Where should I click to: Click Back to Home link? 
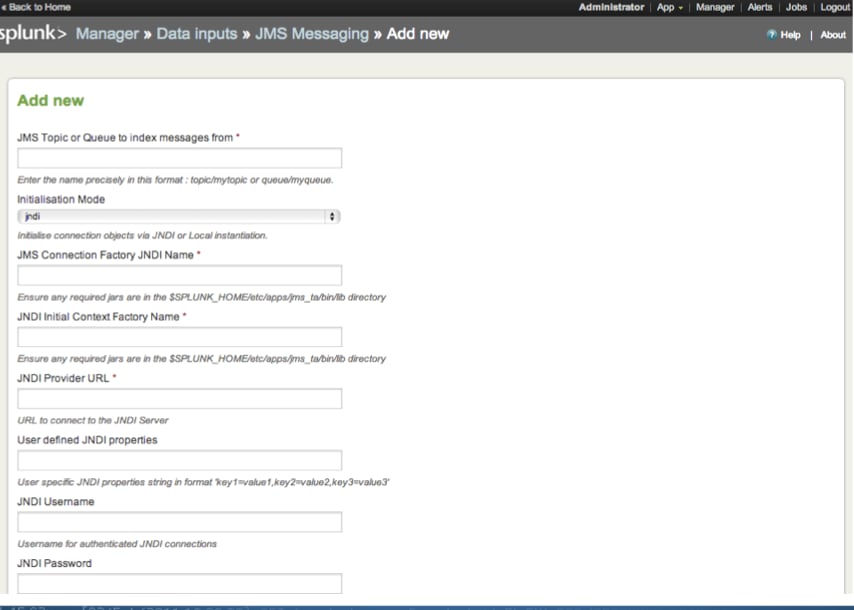click(x=38, y=7)
